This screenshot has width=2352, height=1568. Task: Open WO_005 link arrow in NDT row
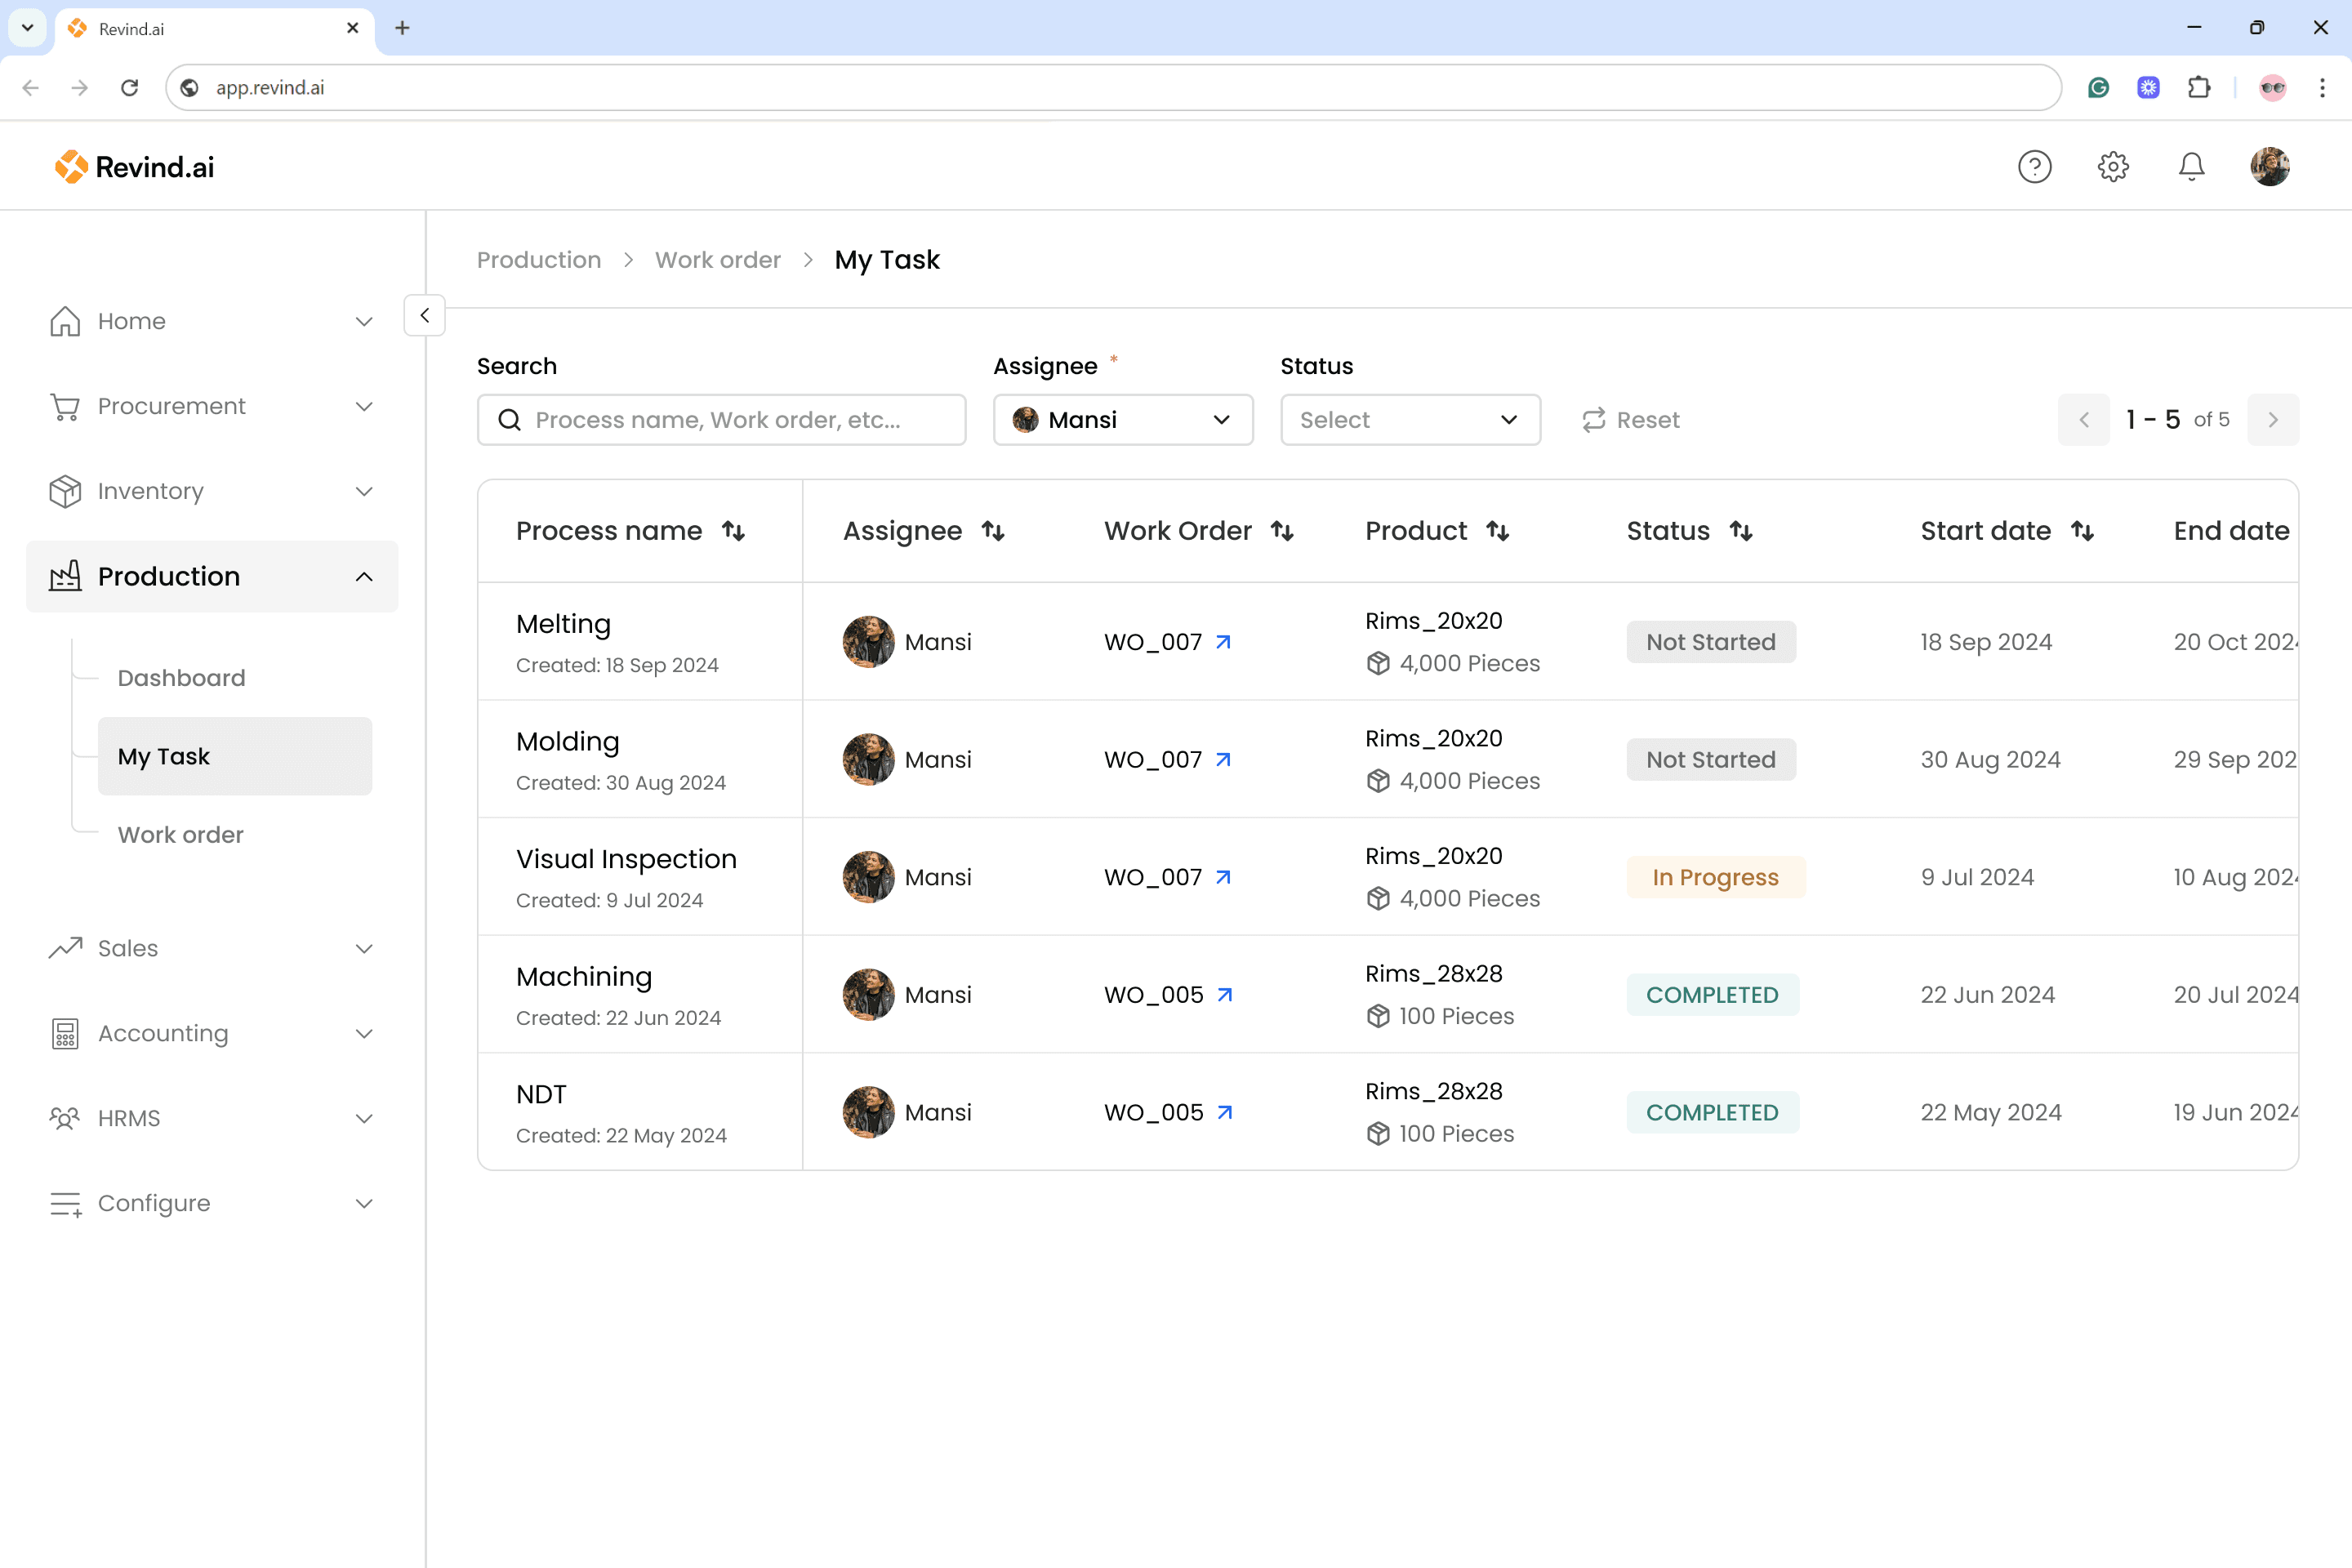click(x=1224, y=1112)
